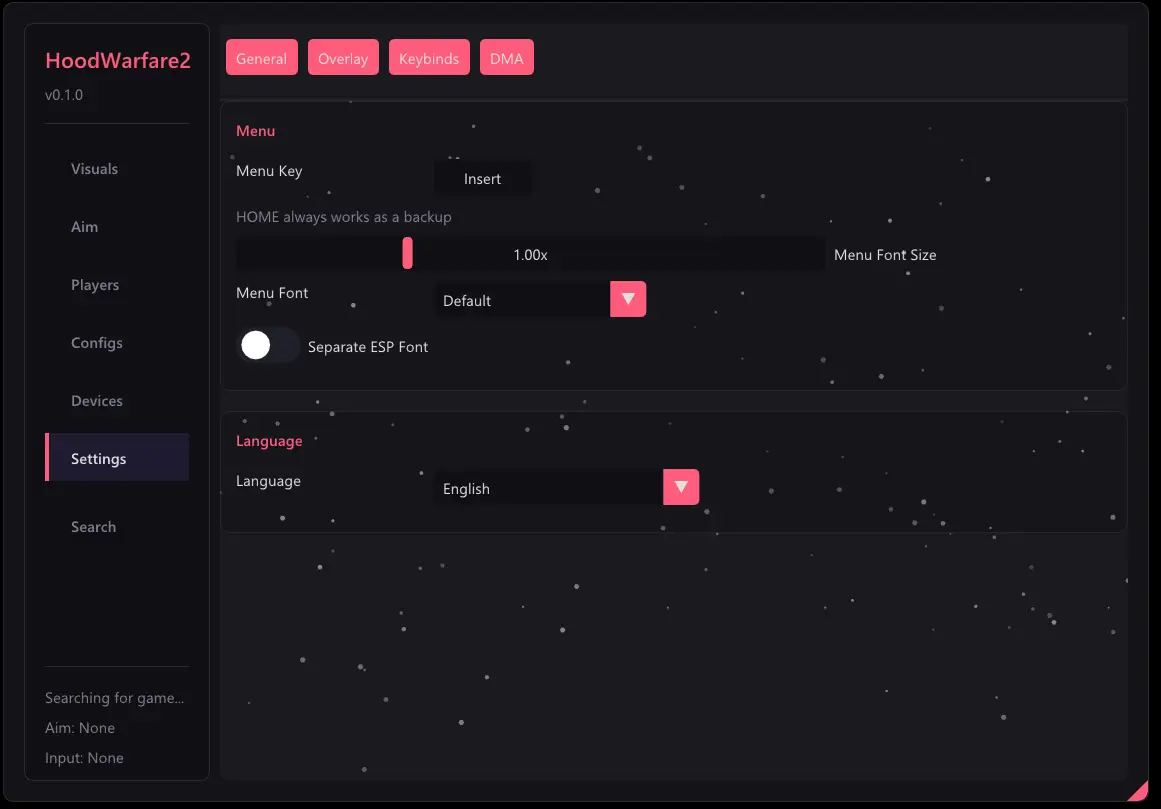Change the Menu Key Insert binding
The height and width of the screenshot is (809, 1161).
click(482, 178)
